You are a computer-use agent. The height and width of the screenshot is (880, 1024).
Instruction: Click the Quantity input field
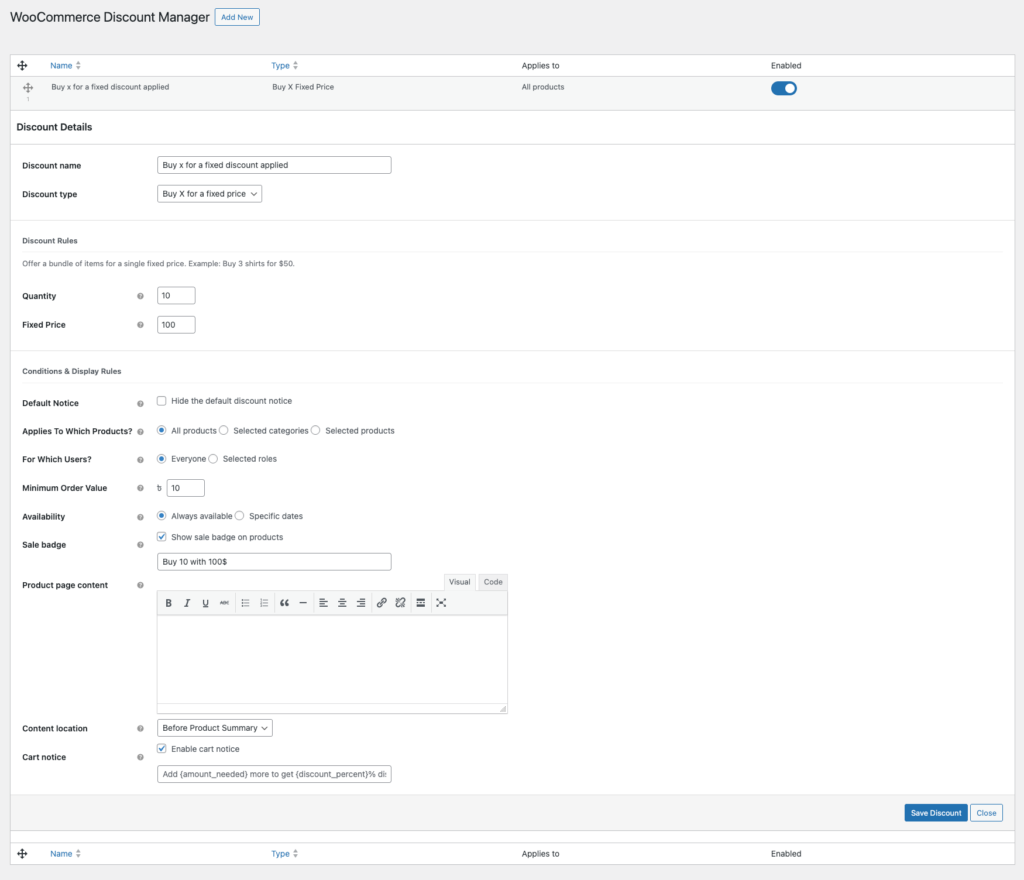coord(176,296)
